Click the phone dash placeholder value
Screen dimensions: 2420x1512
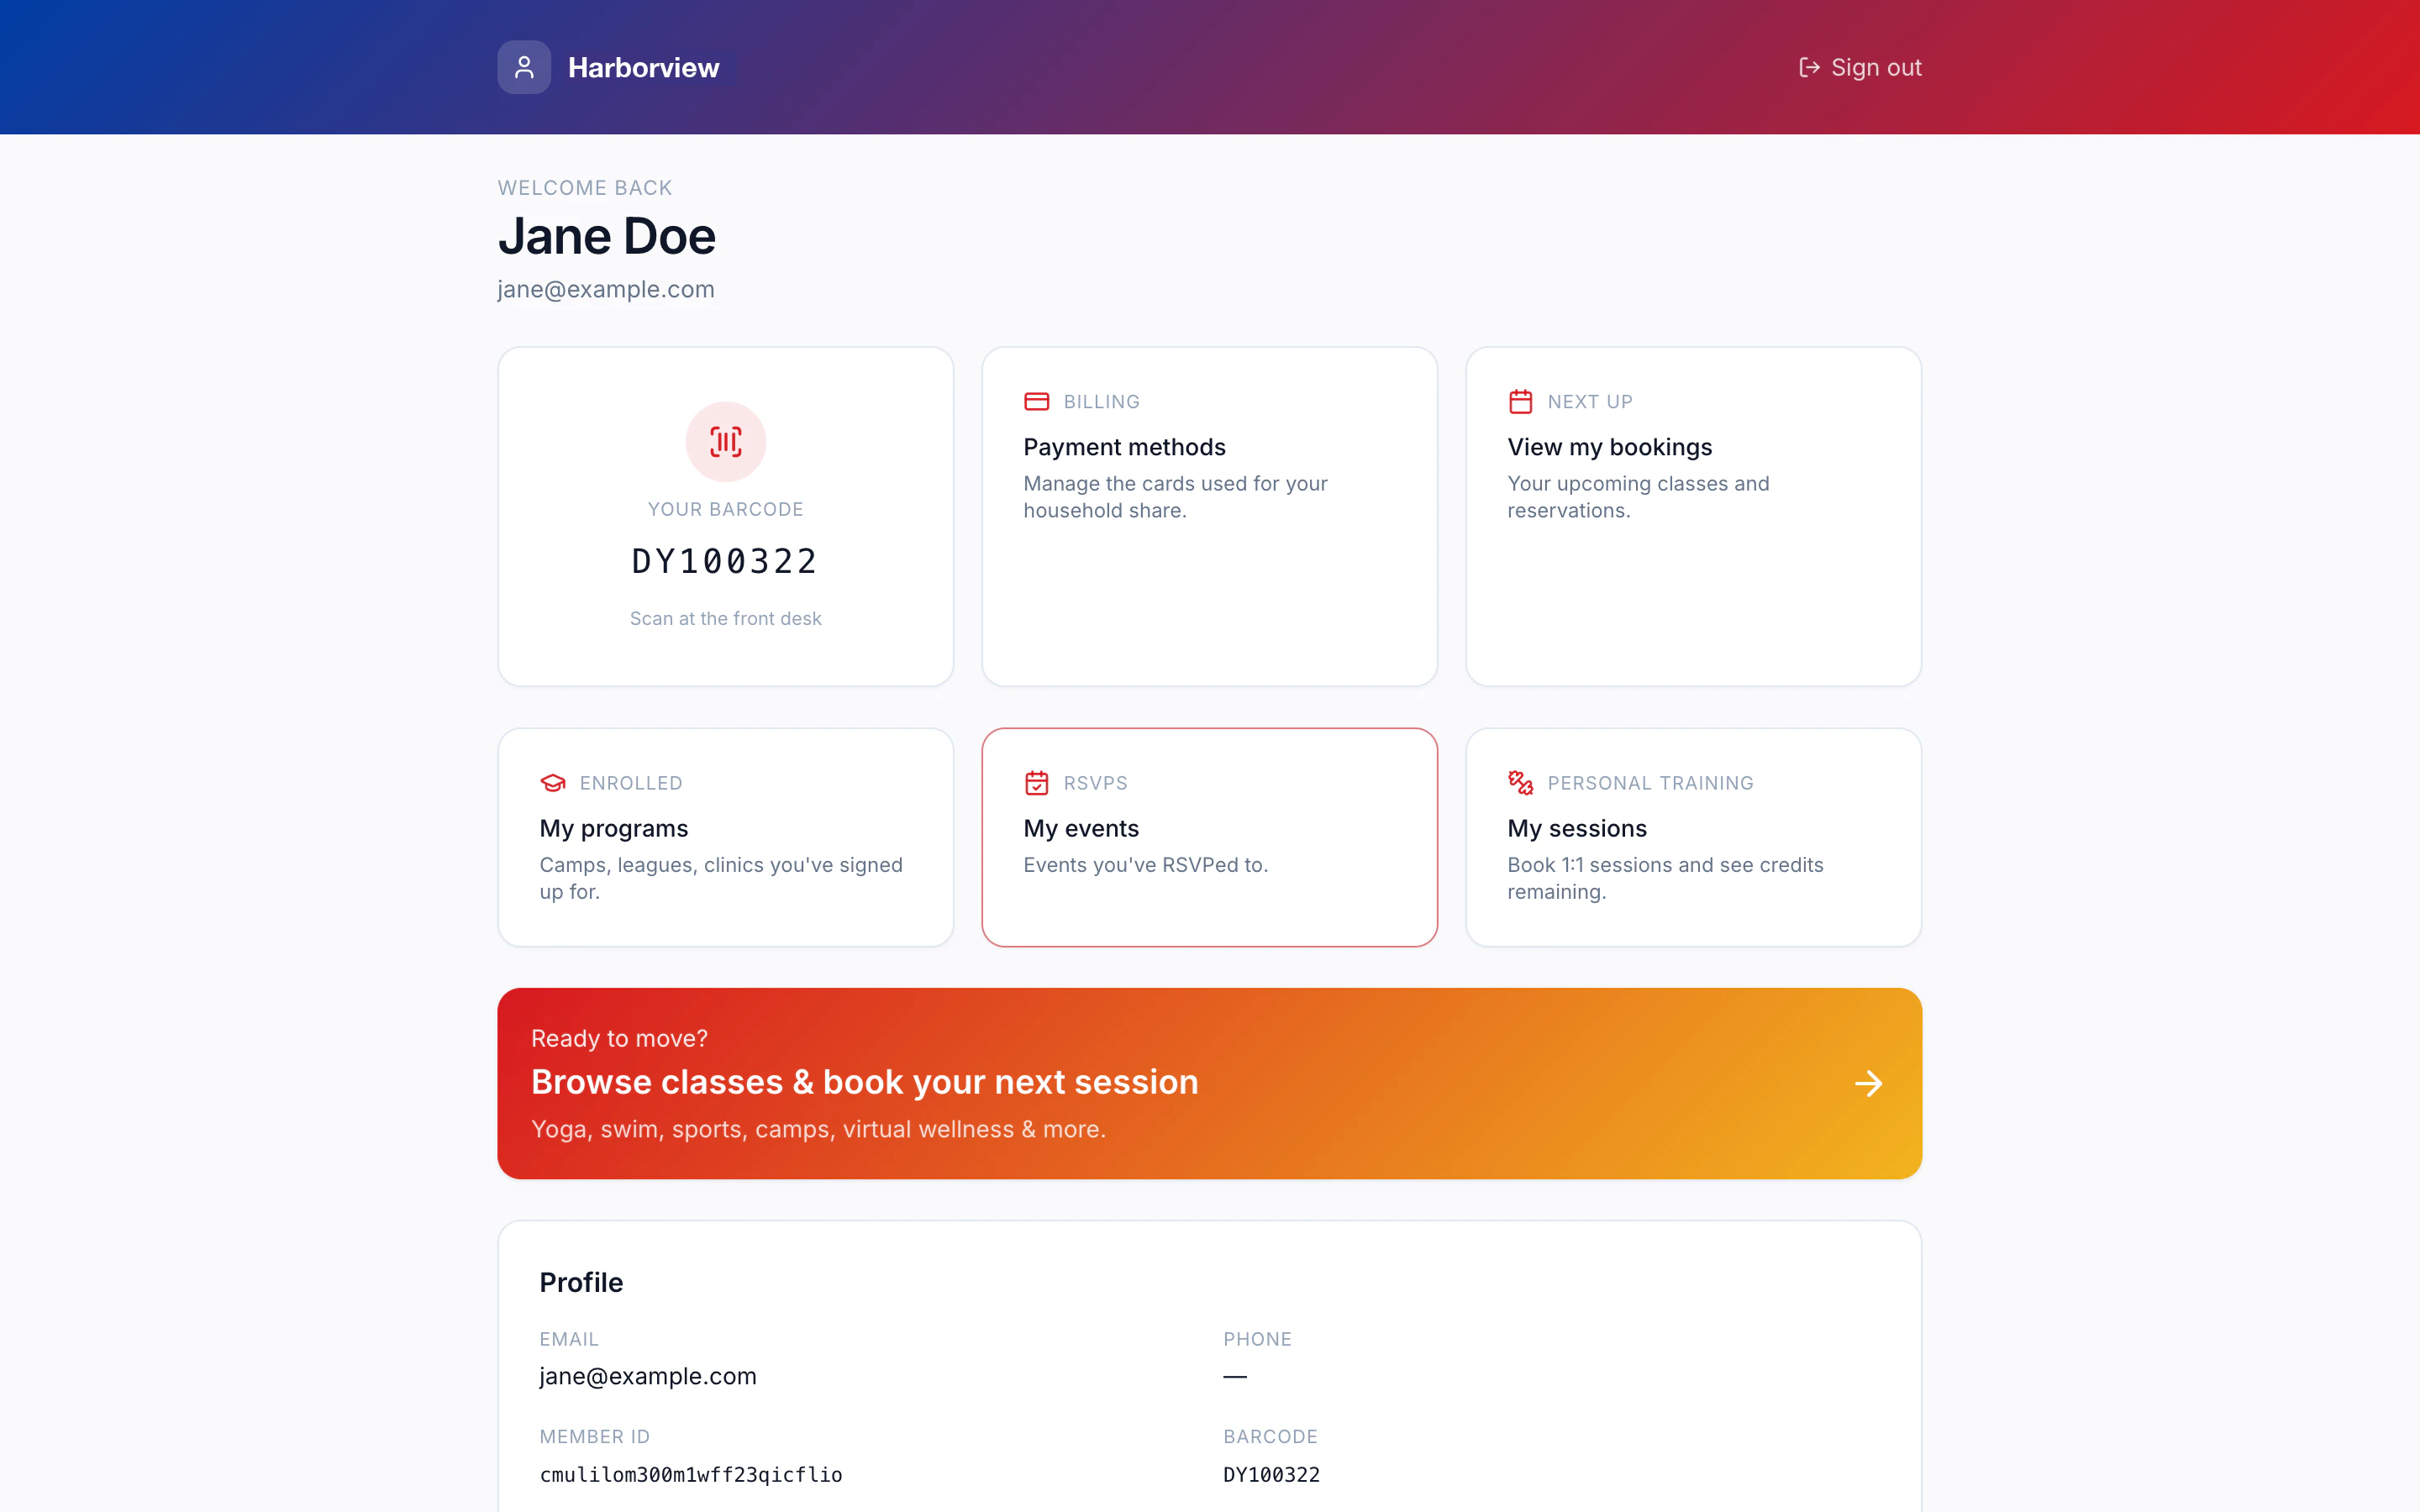click(x=1235, y=1377)
